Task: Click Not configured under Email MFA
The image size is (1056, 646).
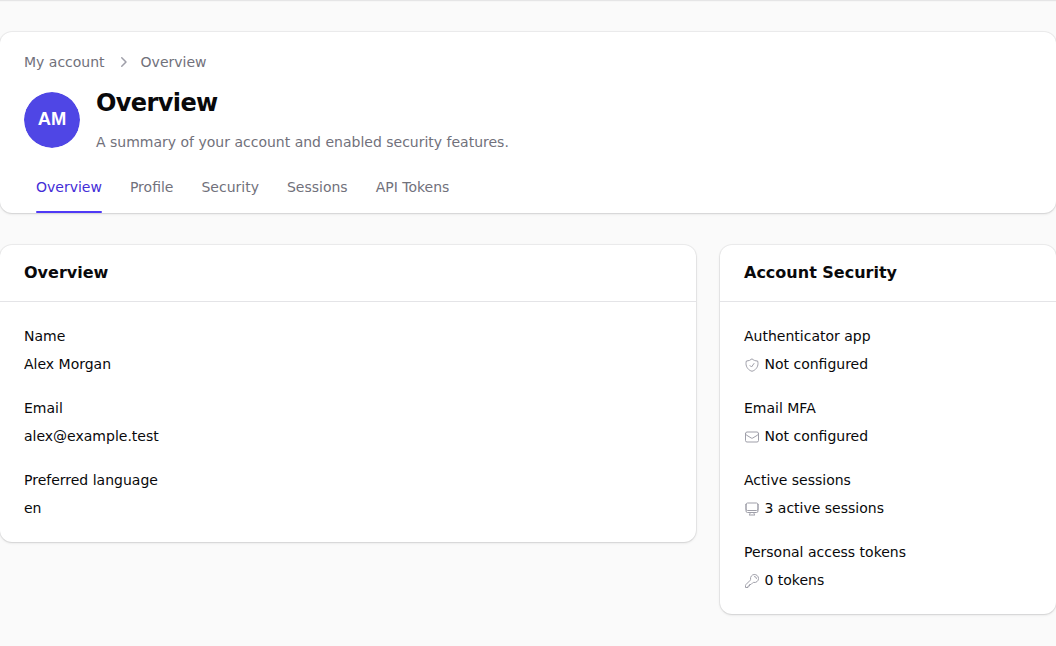Action: tap(816, 437)
